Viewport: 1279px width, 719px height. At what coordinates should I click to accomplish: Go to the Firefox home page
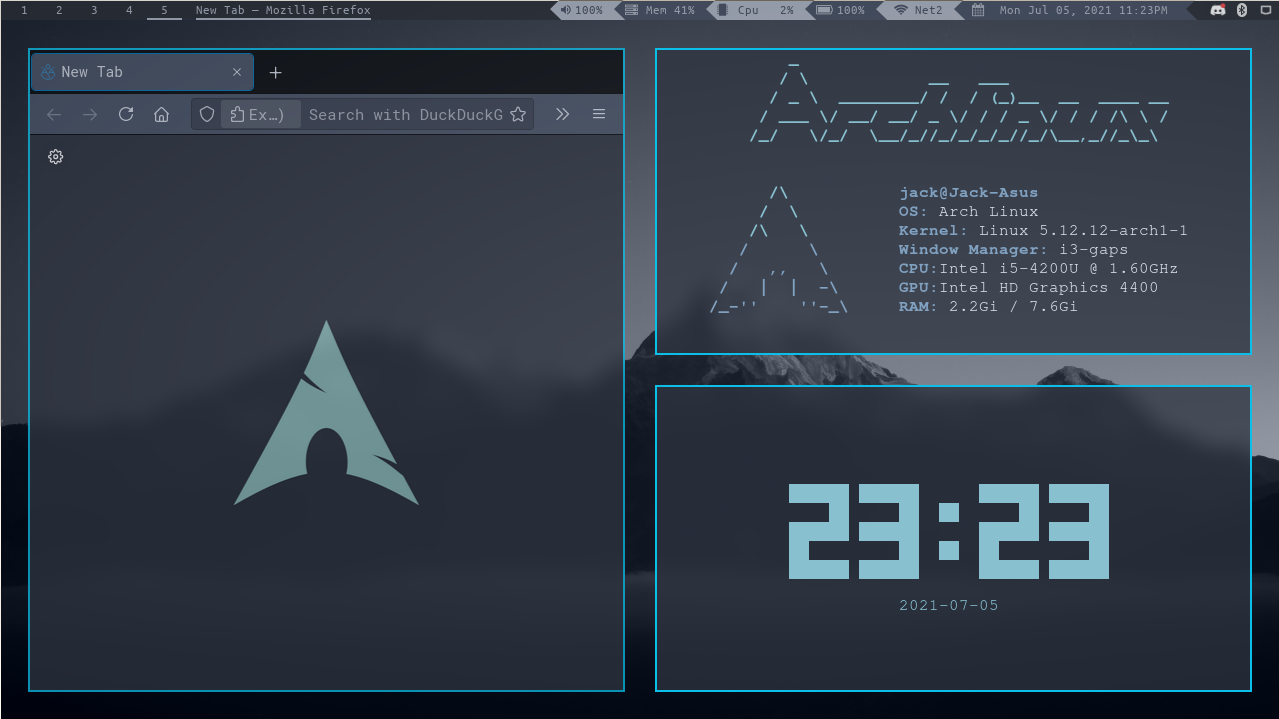pos(161,114)
